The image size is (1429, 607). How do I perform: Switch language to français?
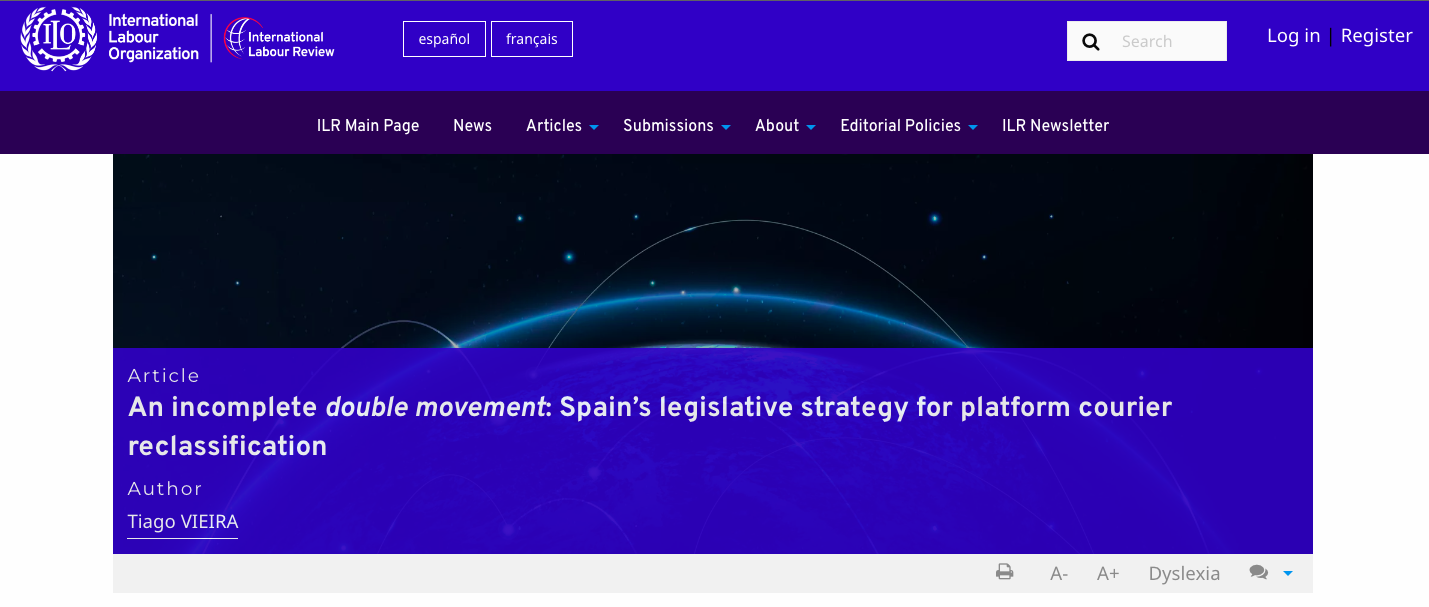(x=531, y=40)
